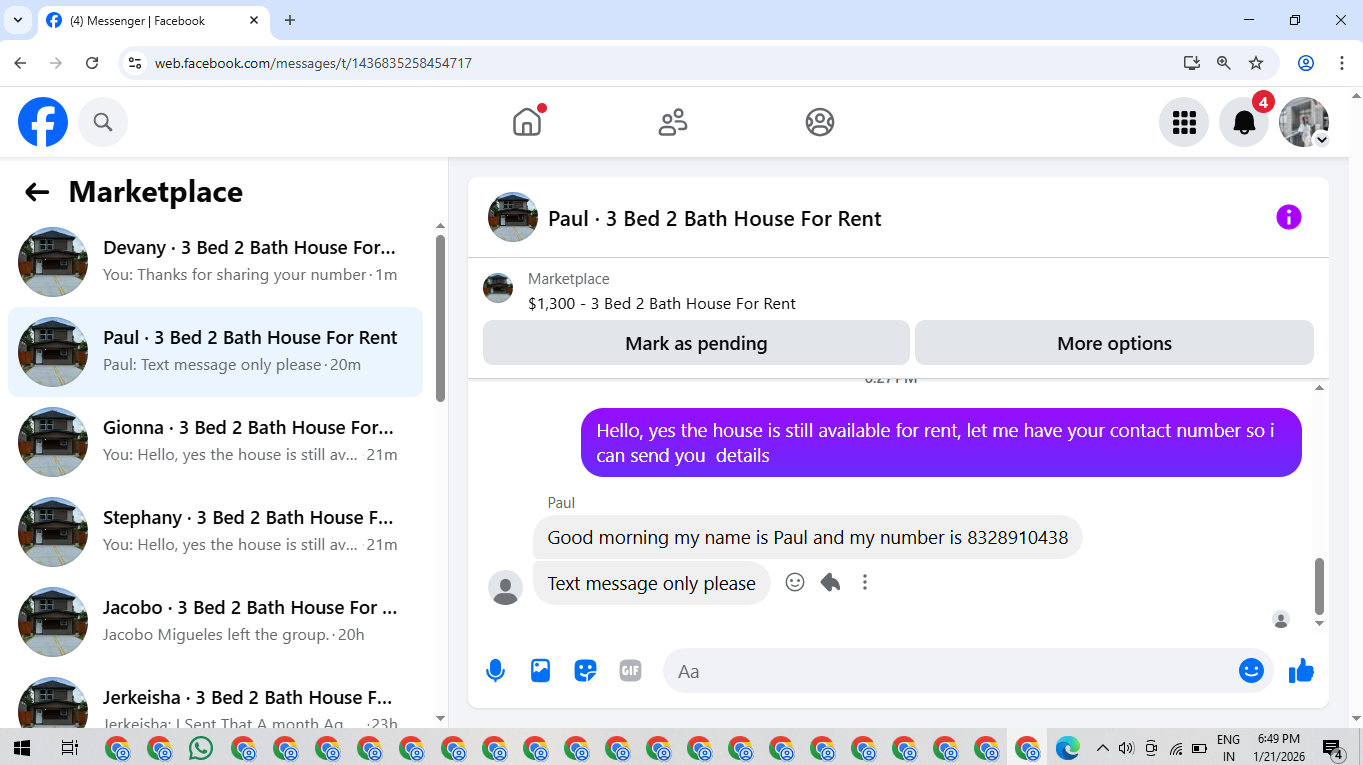Reply to "Text message only please" message
Screen dimensions: 1363x765
(830, 582)
